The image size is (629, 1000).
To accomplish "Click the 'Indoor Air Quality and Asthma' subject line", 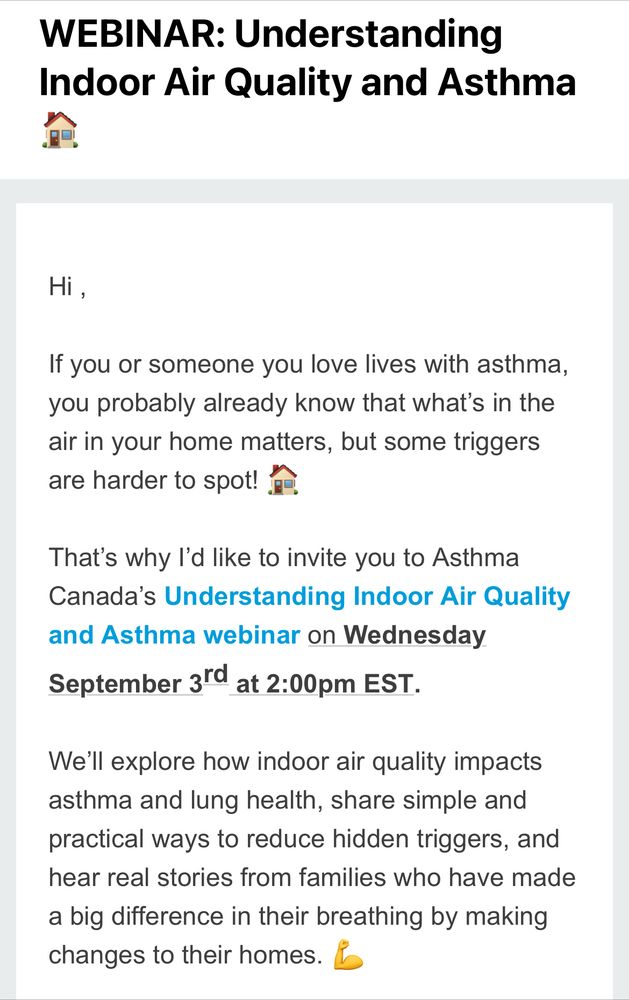I will point(307,83).
